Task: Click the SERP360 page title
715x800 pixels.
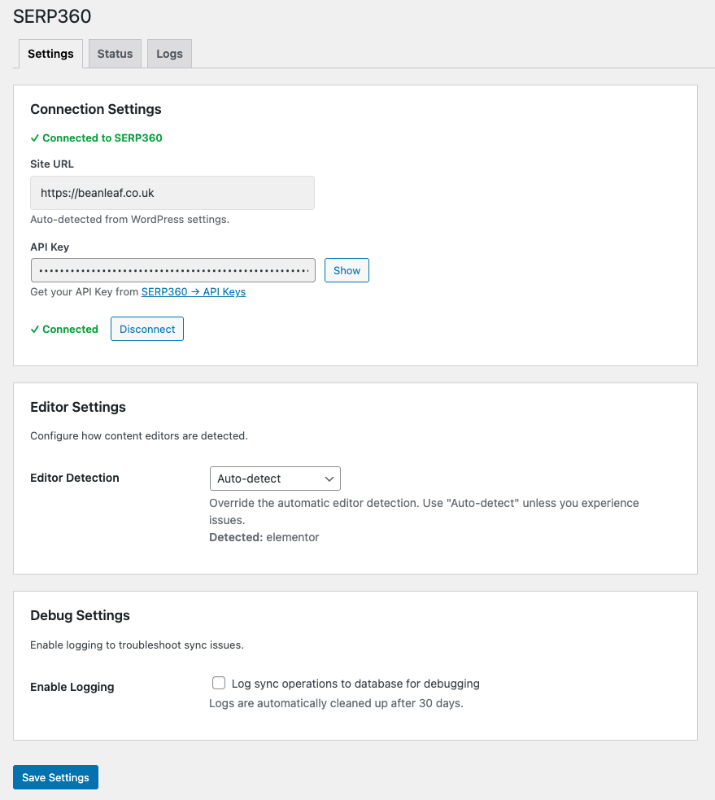Action: pyautogui.click(x=52, y=16)
